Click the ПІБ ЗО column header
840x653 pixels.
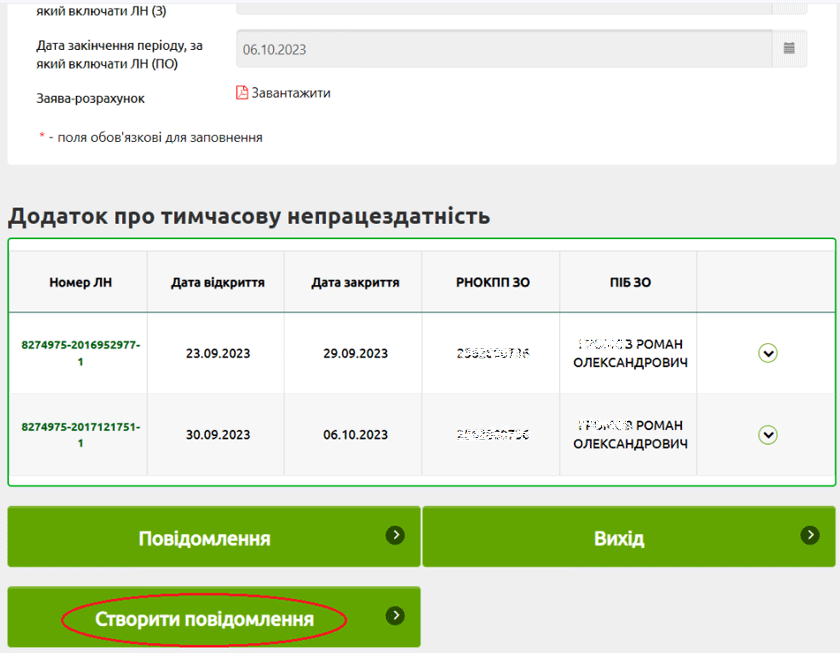coord(629,282)
